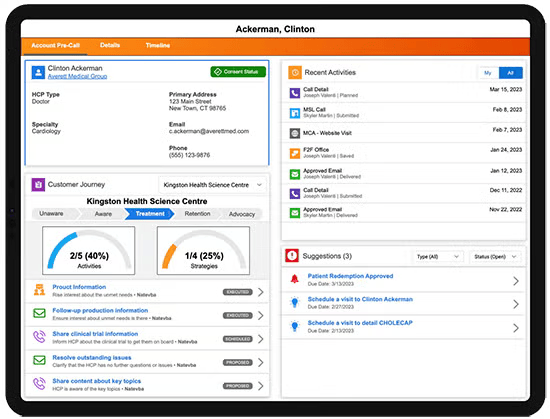
Task: Open the MCA - Website Visit entry
Action: click(x=404, y=133)
